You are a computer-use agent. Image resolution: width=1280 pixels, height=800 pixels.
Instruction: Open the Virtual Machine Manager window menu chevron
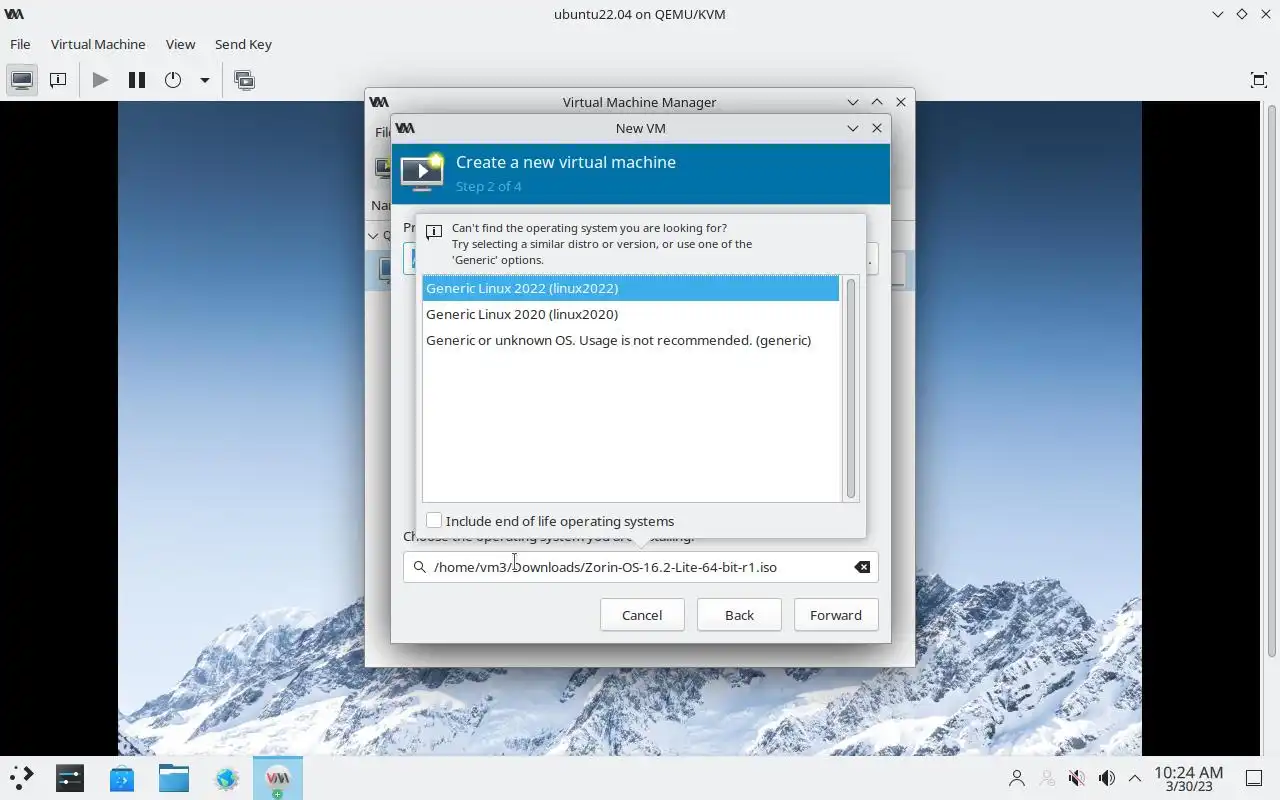click(x=853, y=102)
